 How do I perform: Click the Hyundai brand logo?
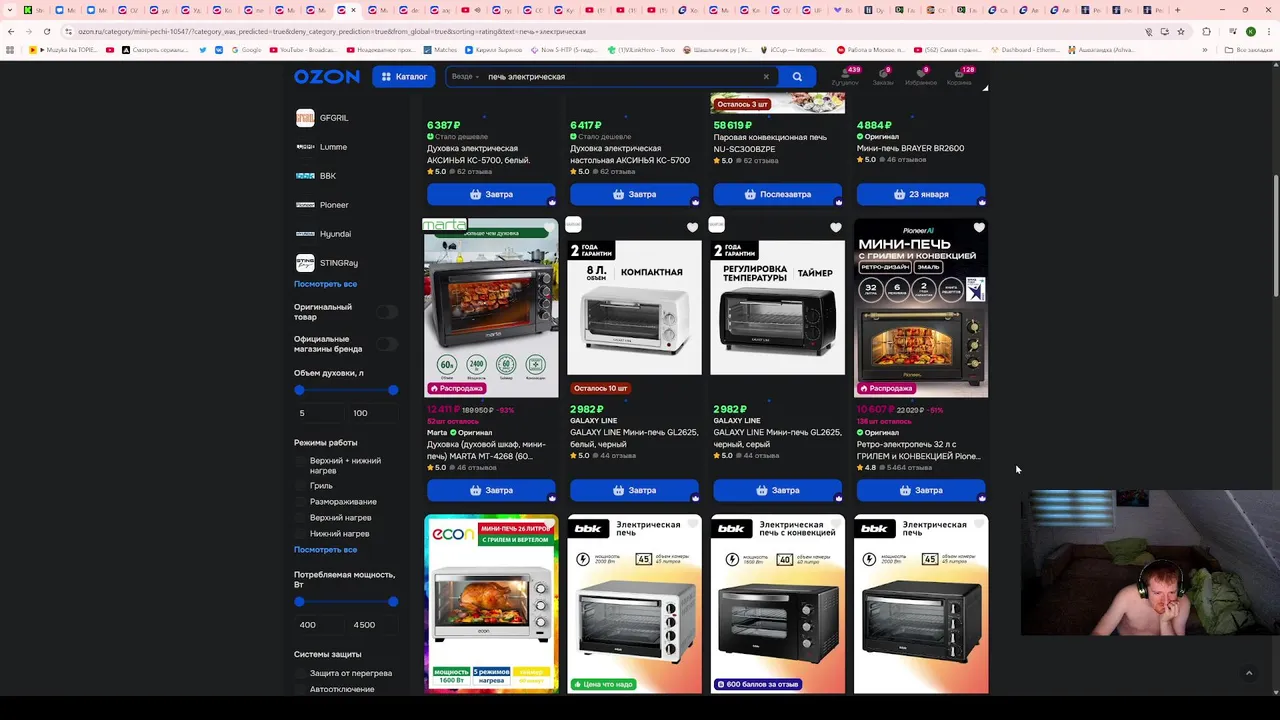pos(305,234)
